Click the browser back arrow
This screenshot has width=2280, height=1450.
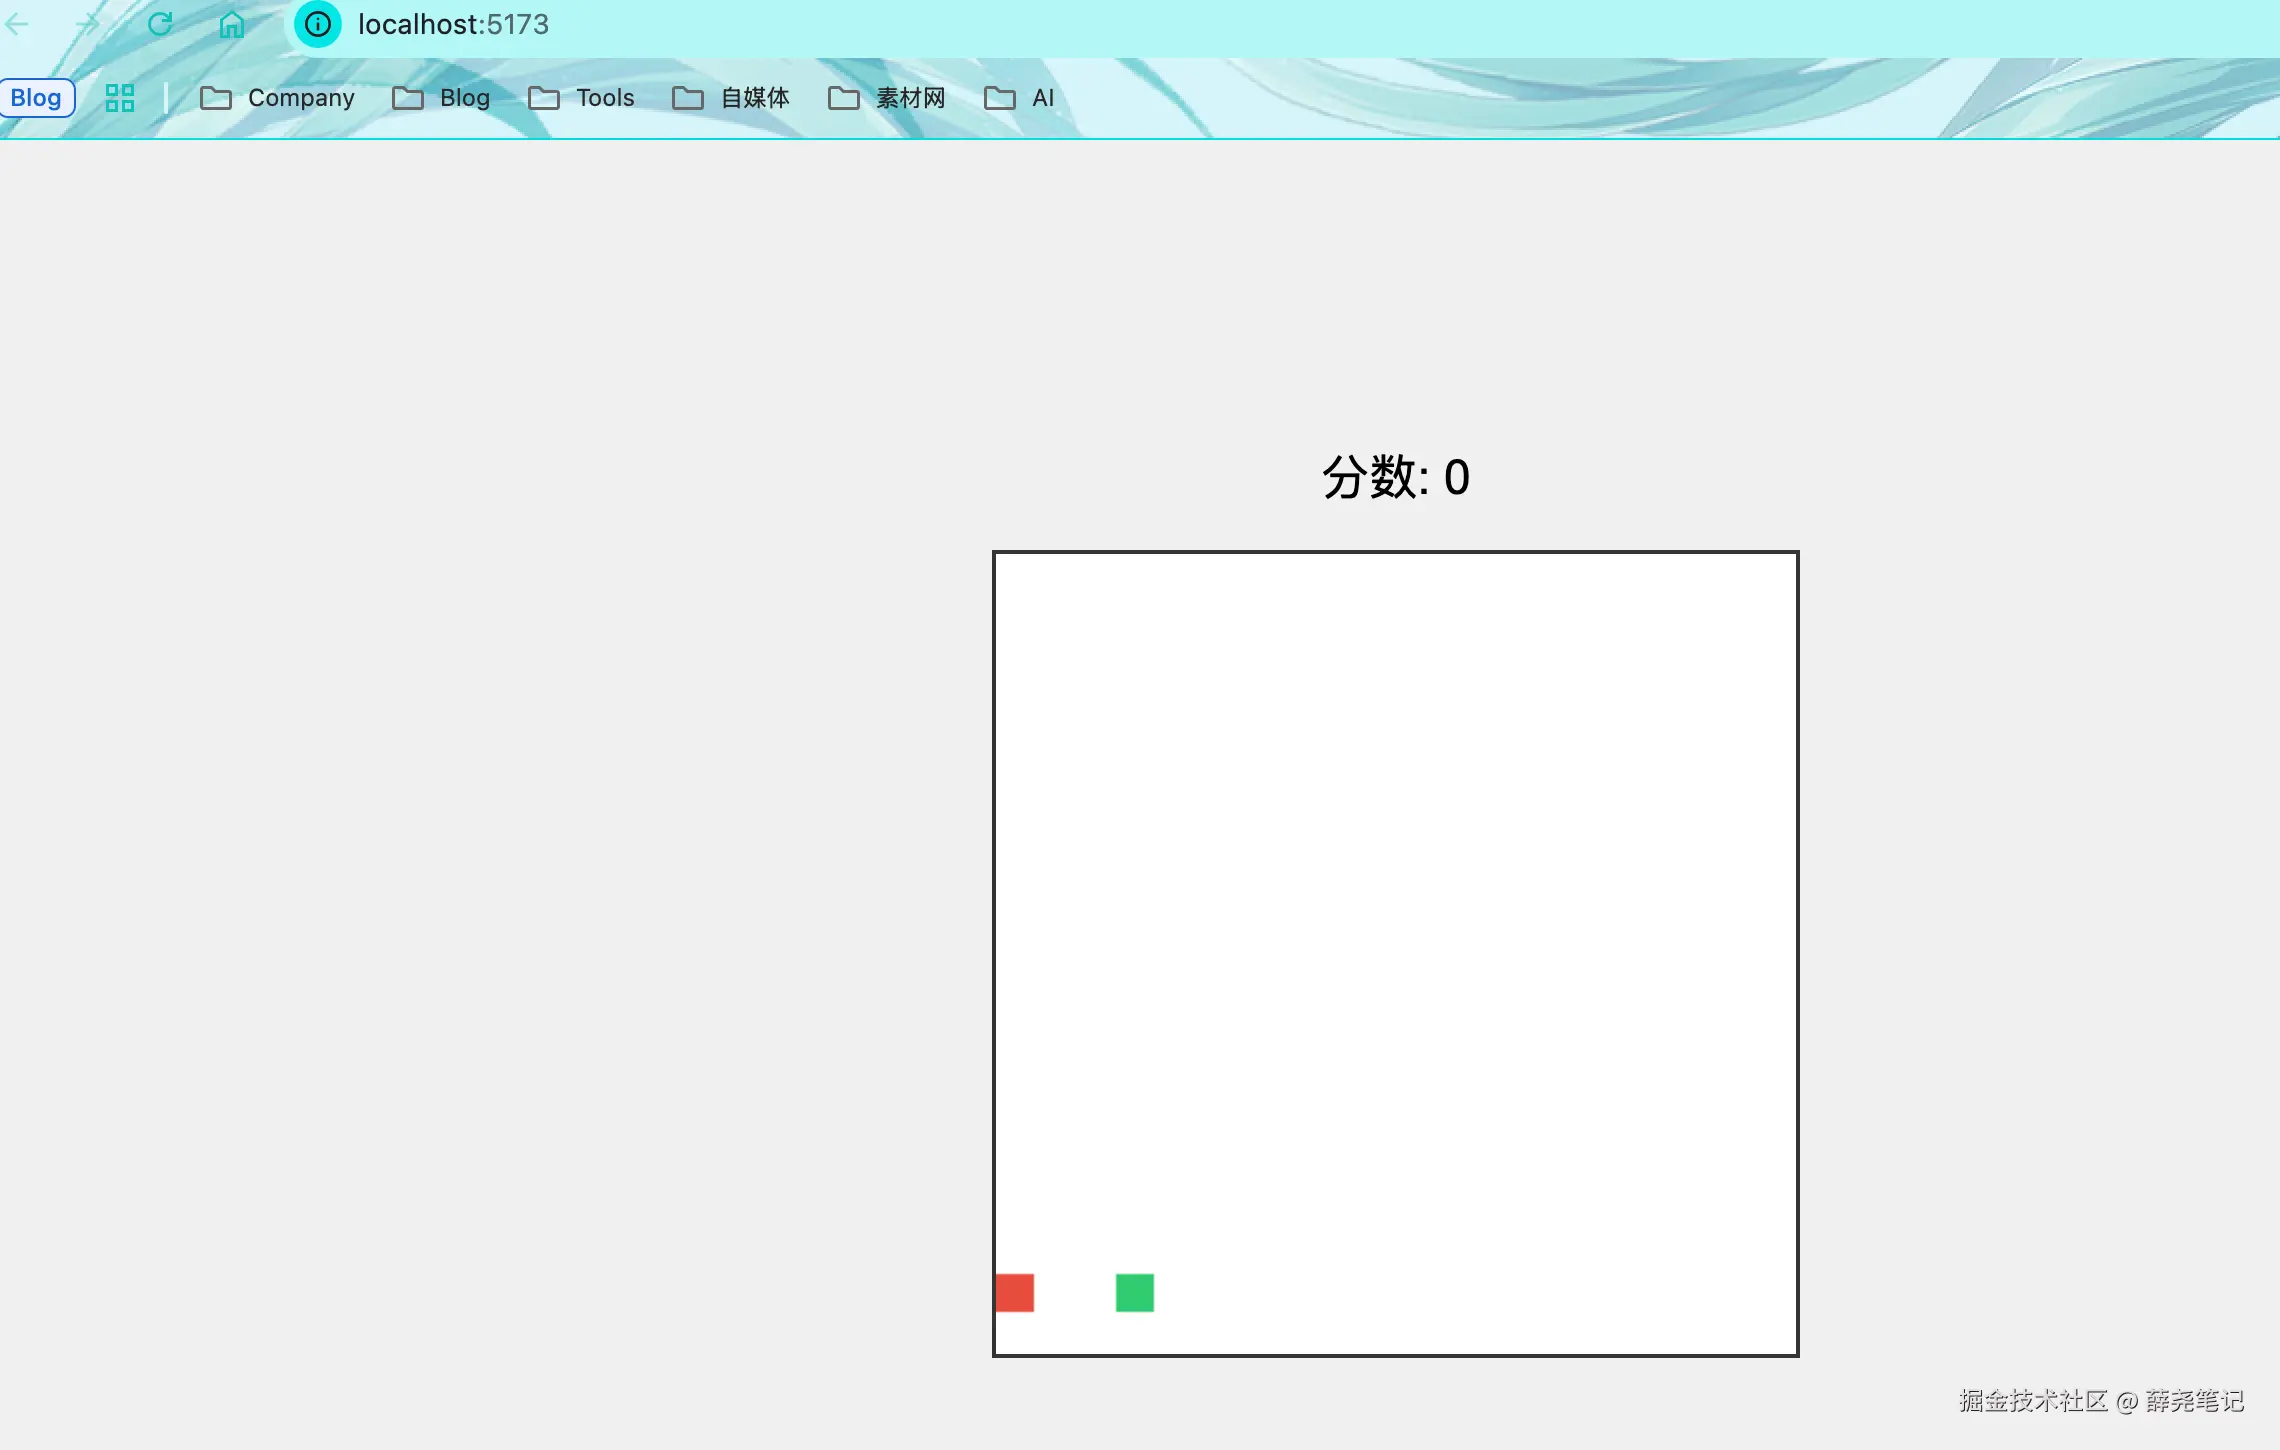click(17, 24)
